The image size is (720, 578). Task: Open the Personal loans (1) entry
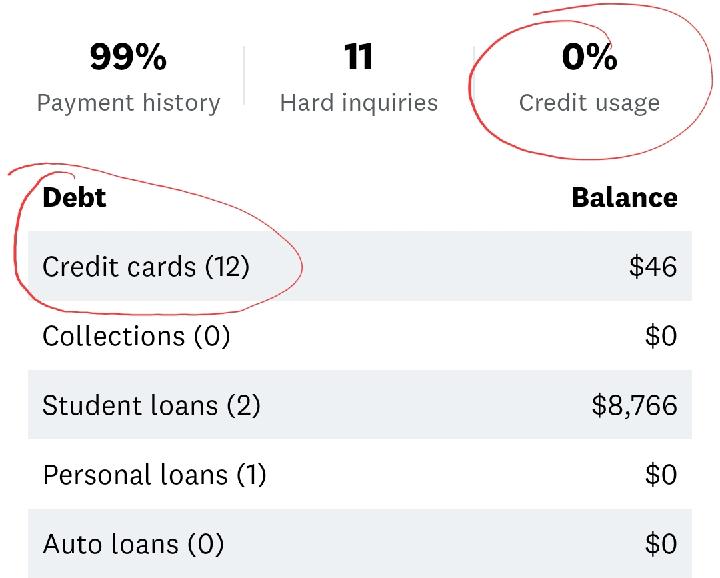(154, 474)
